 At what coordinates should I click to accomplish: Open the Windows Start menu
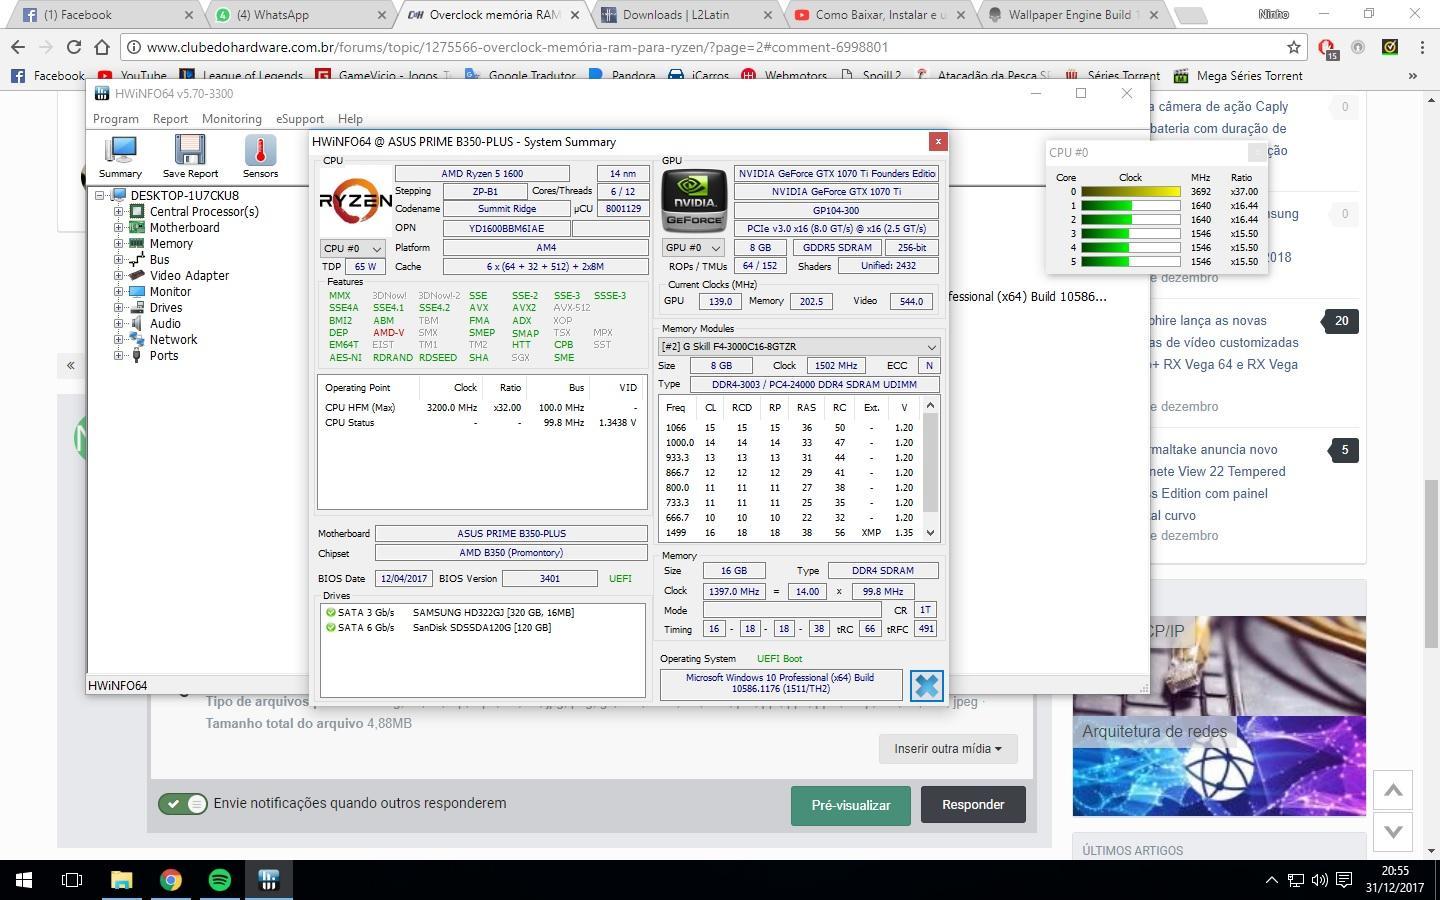[x=24, y=880]
